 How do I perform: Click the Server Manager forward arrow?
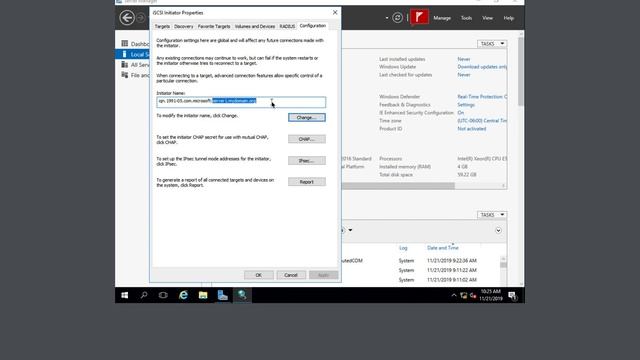pos(141,18)
